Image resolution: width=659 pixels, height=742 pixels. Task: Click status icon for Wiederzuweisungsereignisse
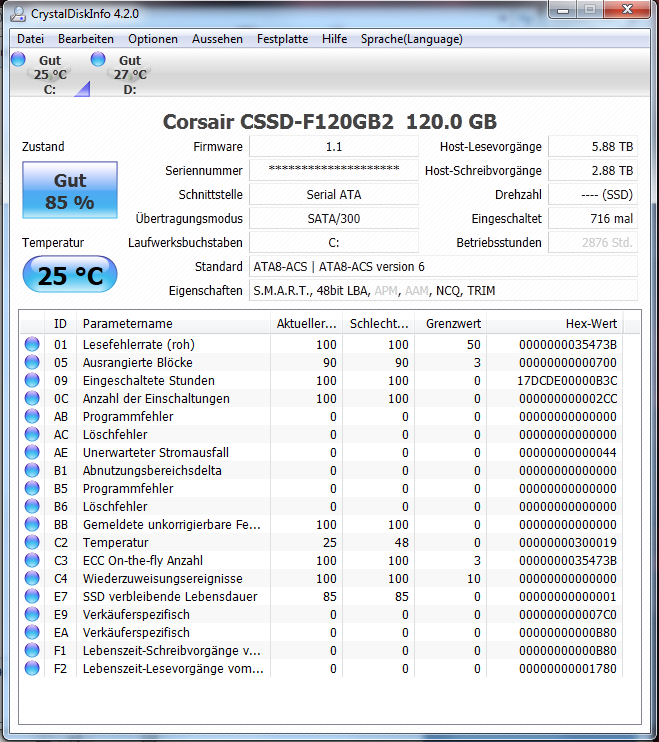pos(32,578)
